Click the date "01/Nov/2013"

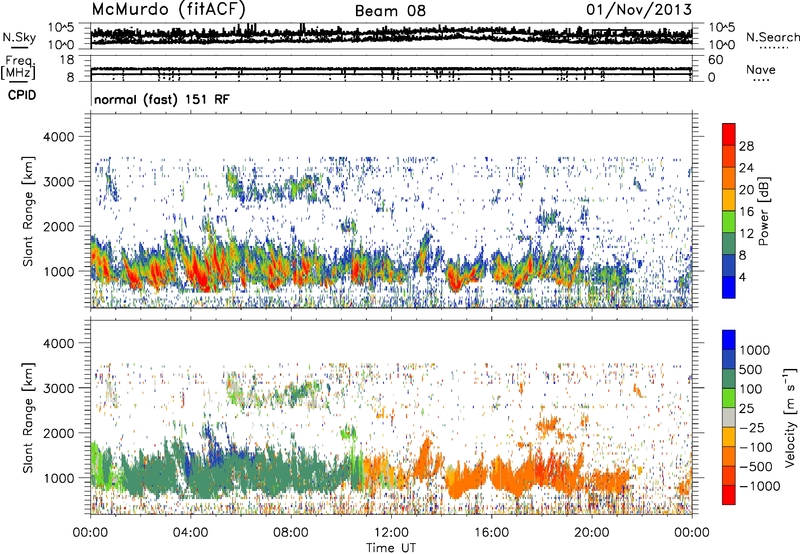639,10
